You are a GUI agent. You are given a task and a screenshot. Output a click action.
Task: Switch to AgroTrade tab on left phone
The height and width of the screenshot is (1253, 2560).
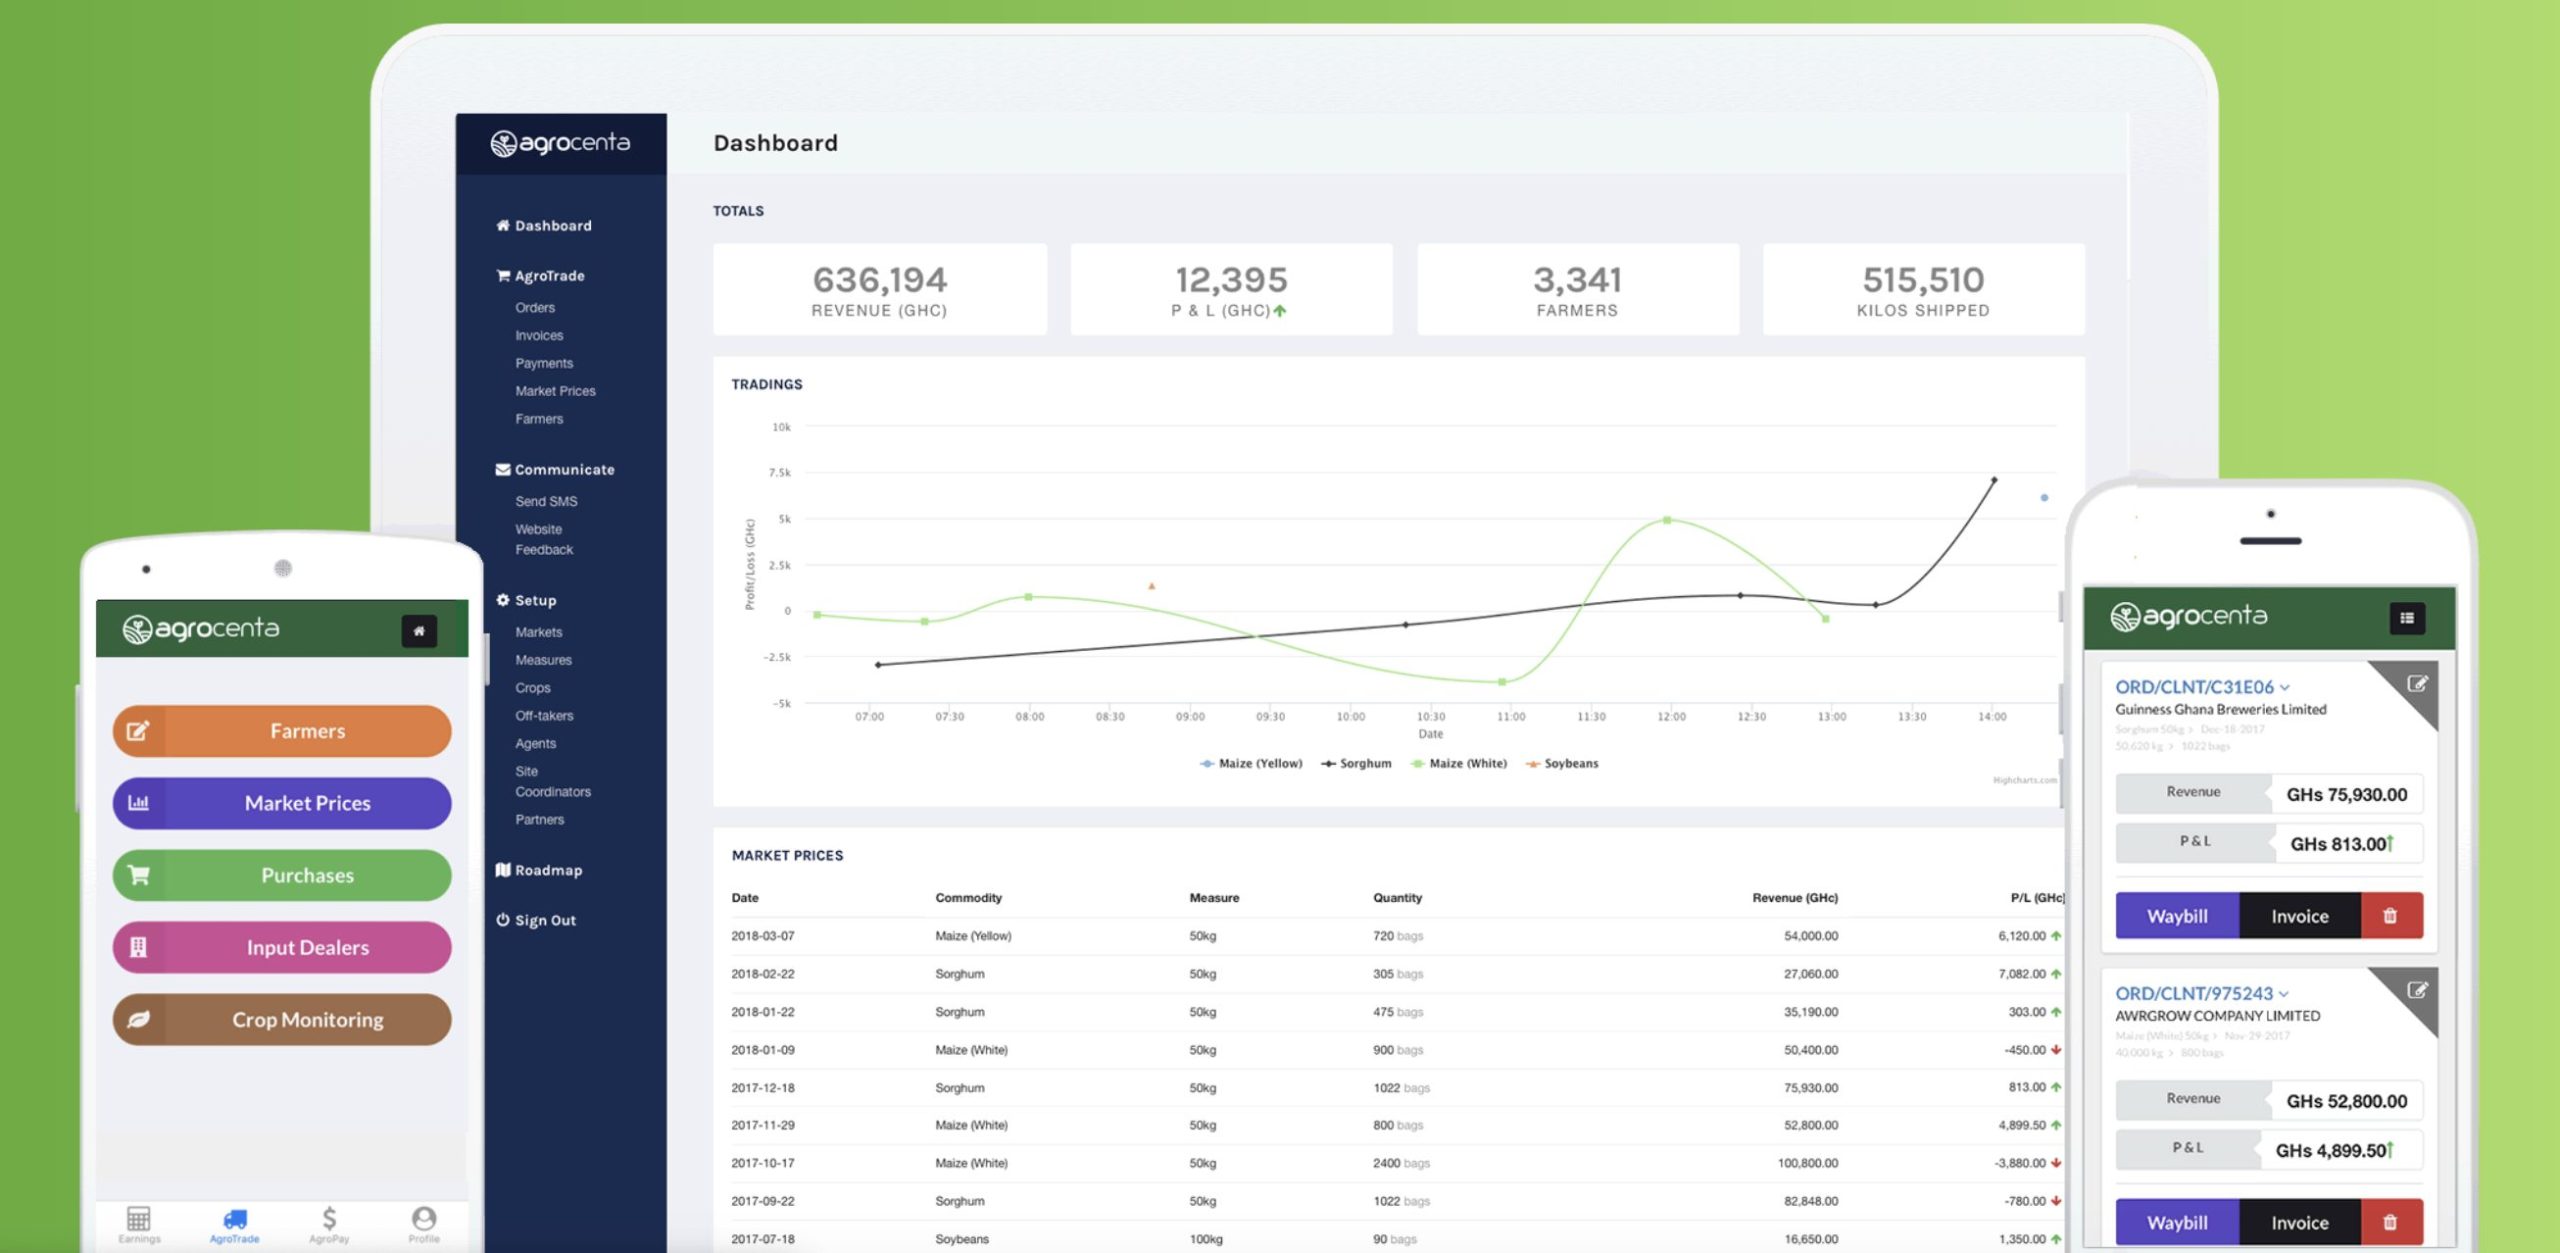234,1225
